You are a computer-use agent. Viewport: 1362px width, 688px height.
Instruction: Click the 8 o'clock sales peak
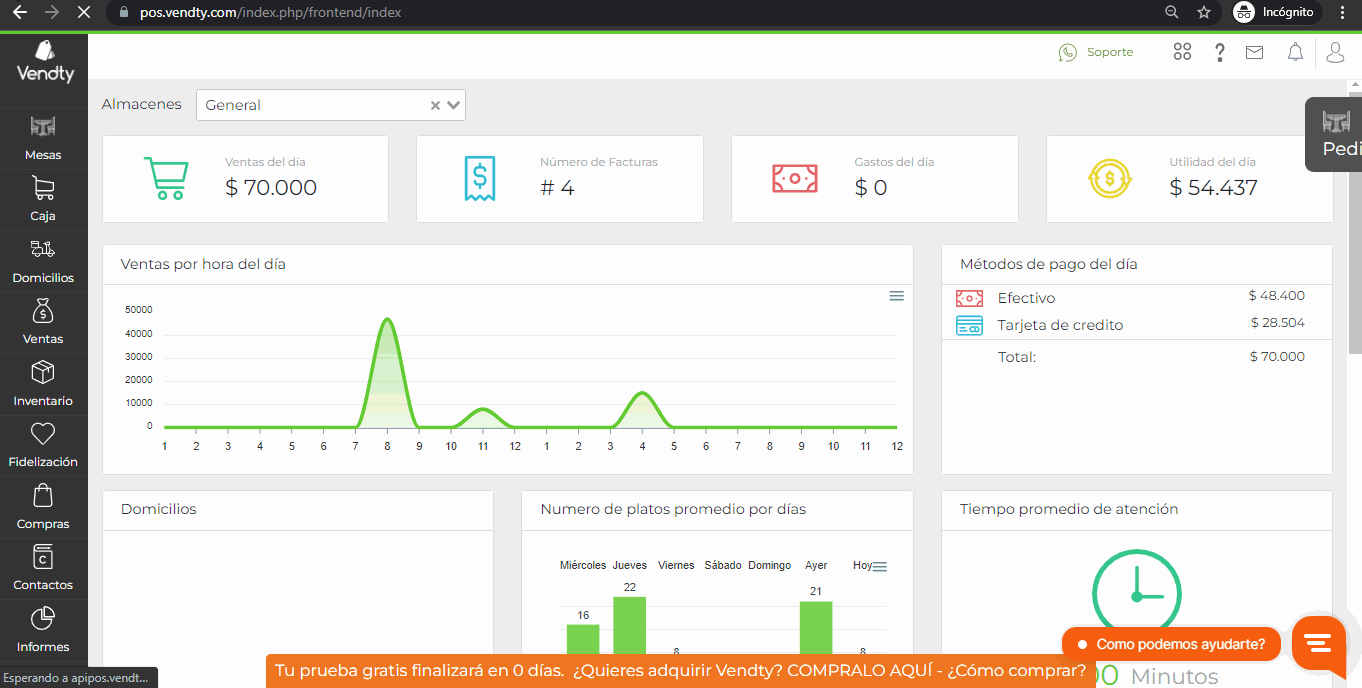tap(387, 320)
